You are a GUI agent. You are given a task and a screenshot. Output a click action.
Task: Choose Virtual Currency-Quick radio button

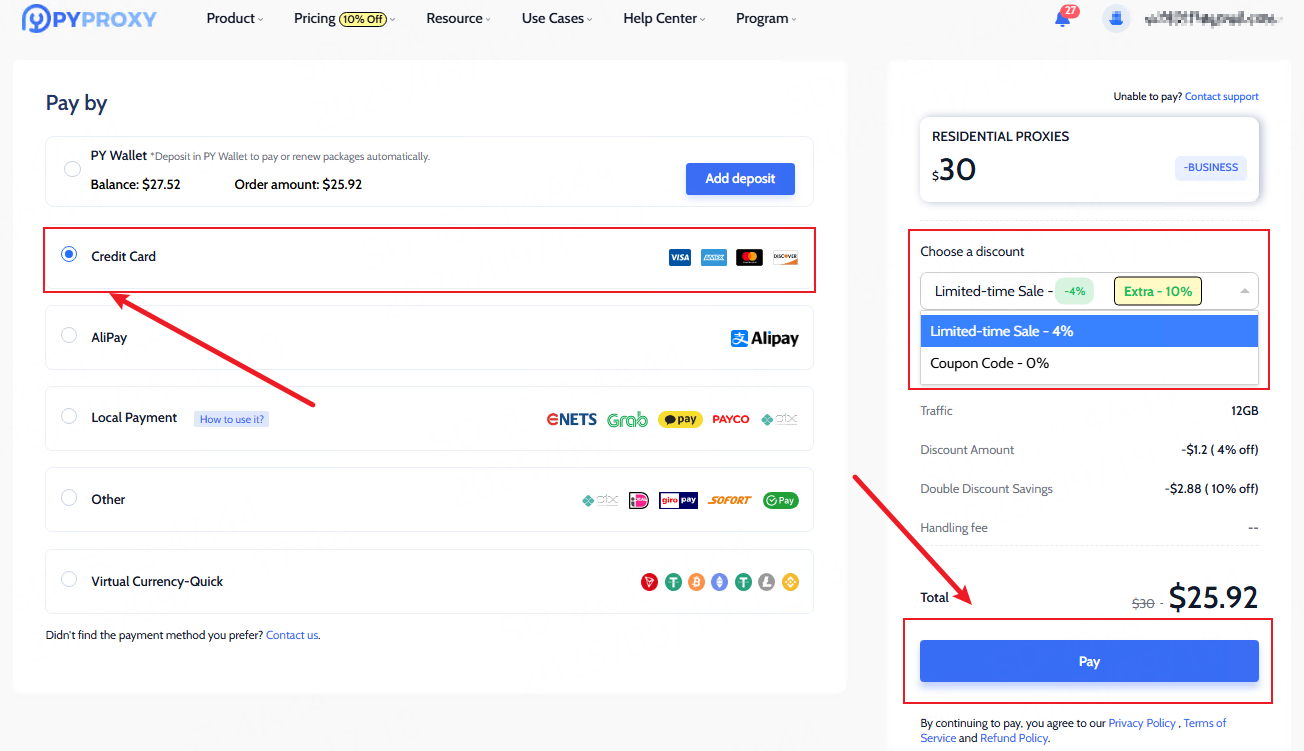point(69,580)
